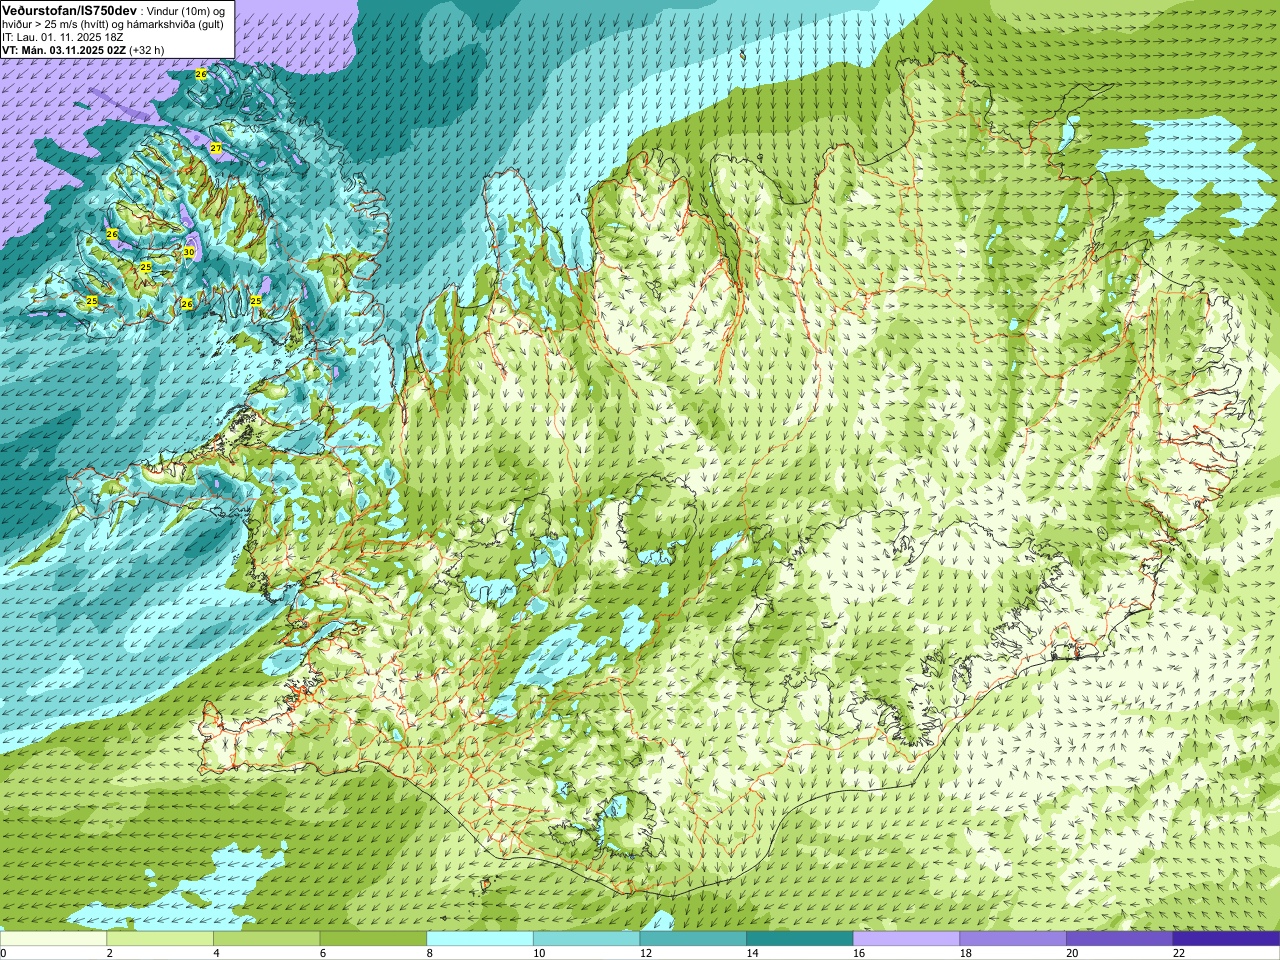Viewport: 1280px width, 960px height.
Task: Select the 16–18 m/s lavender legend swatch
Action: (906, 938)
